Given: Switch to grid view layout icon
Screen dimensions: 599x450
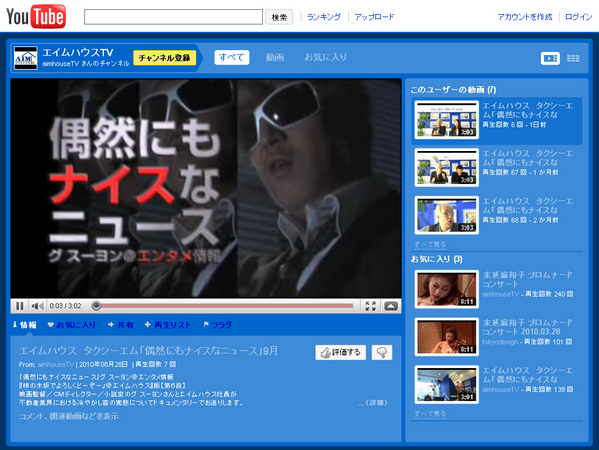Looking at the screenshot, I should coord(573,58).
